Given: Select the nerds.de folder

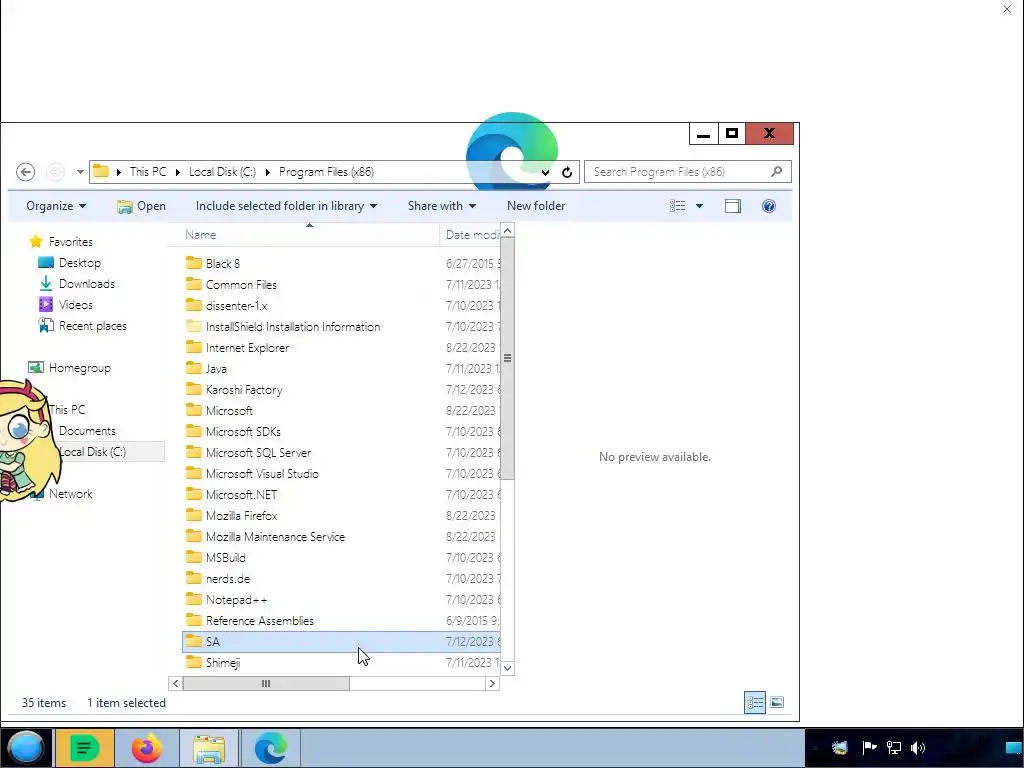Looking at the screenshot, I should 341,579.
